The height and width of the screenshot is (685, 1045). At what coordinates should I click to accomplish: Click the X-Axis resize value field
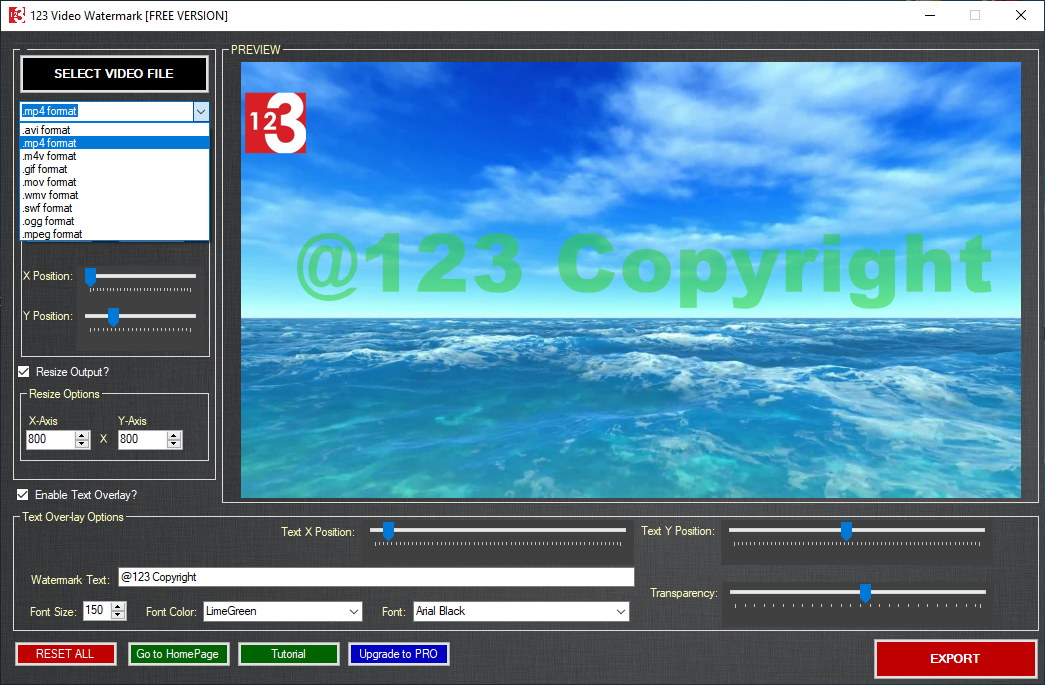[x=51, y=439]
